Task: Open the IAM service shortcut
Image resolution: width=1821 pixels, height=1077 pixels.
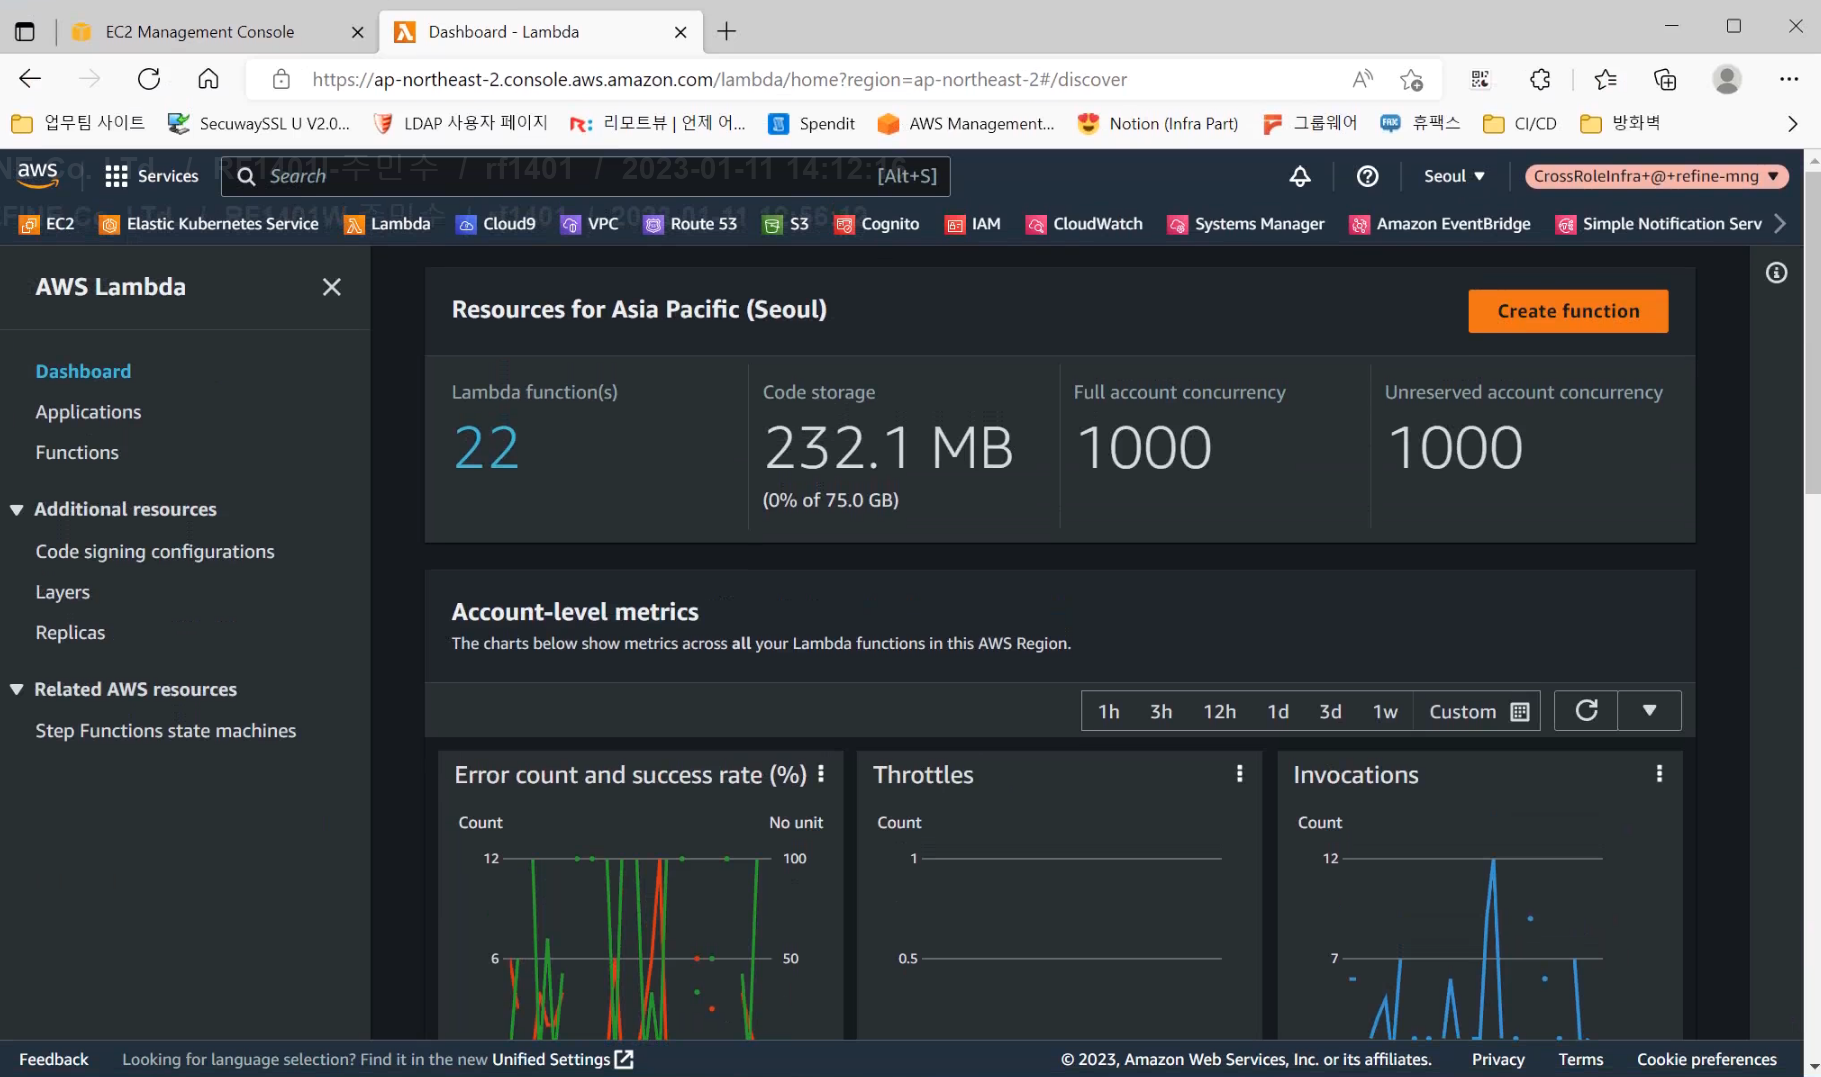Action: [x=973, y=224]
